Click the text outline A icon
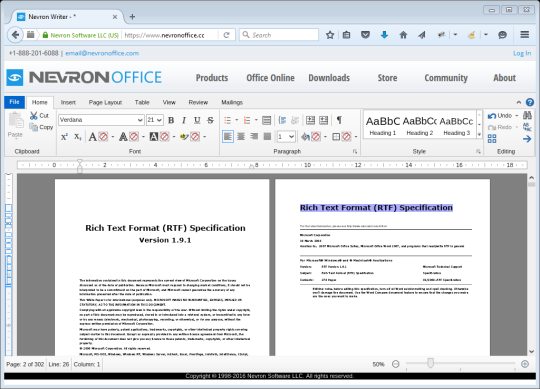Screen dimensions: 540x389 coord(123,137)
